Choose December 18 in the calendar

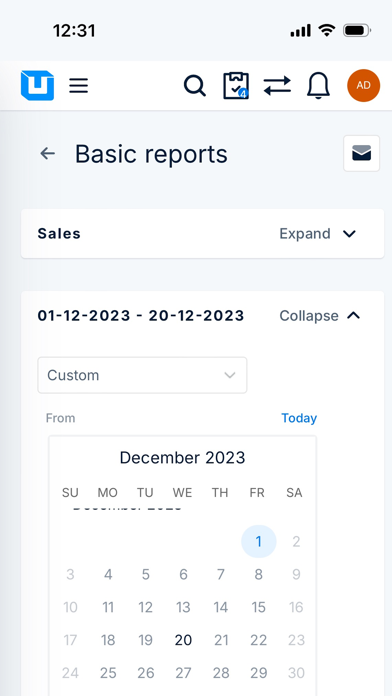108,640
